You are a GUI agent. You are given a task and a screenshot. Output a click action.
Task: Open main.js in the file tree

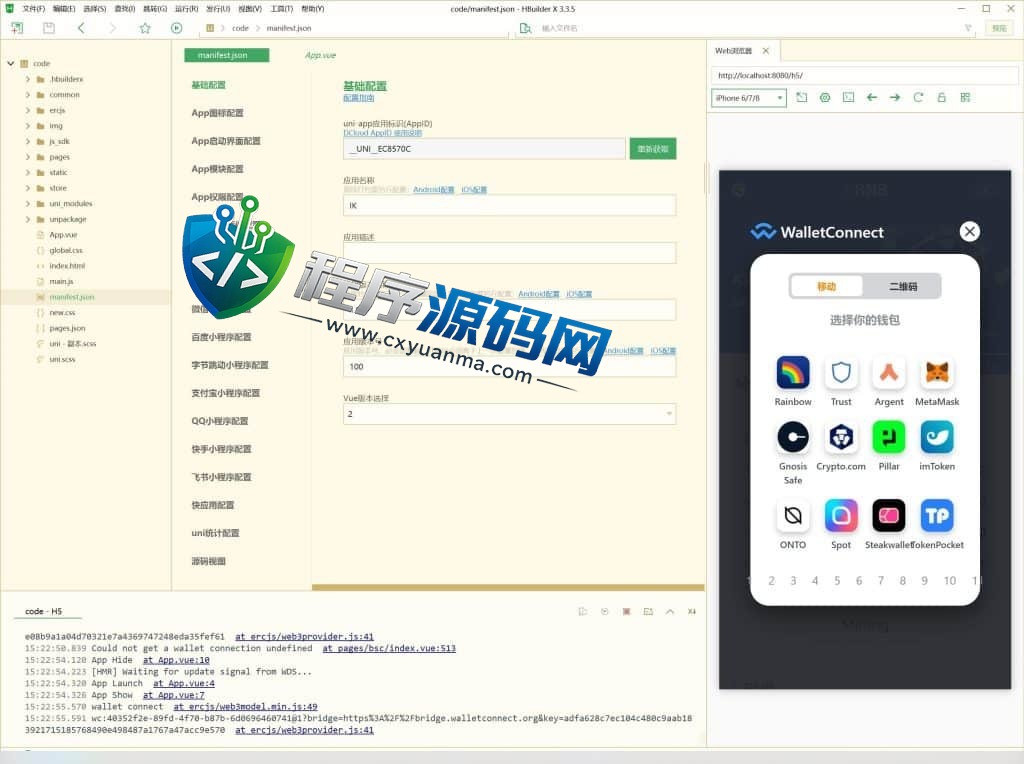point(61,281)
